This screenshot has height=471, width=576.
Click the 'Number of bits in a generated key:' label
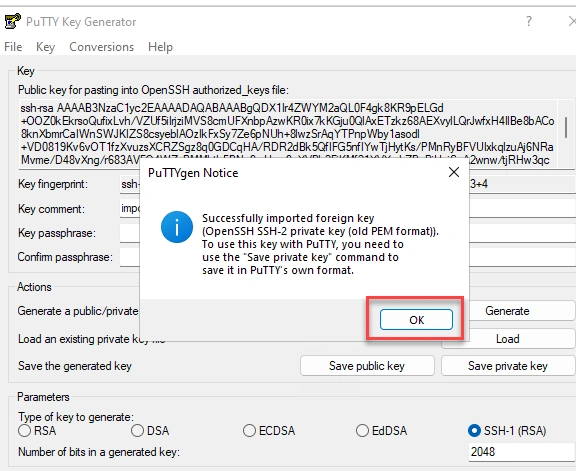[x=99, y=452]
